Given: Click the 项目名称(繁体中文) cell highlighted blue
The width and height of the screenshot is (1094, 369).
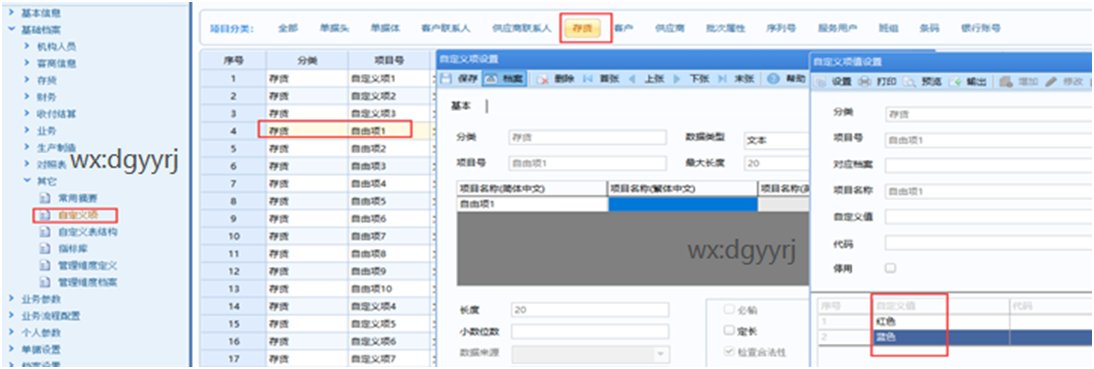Looking at the screenshot, I should [x=682, y=204].
